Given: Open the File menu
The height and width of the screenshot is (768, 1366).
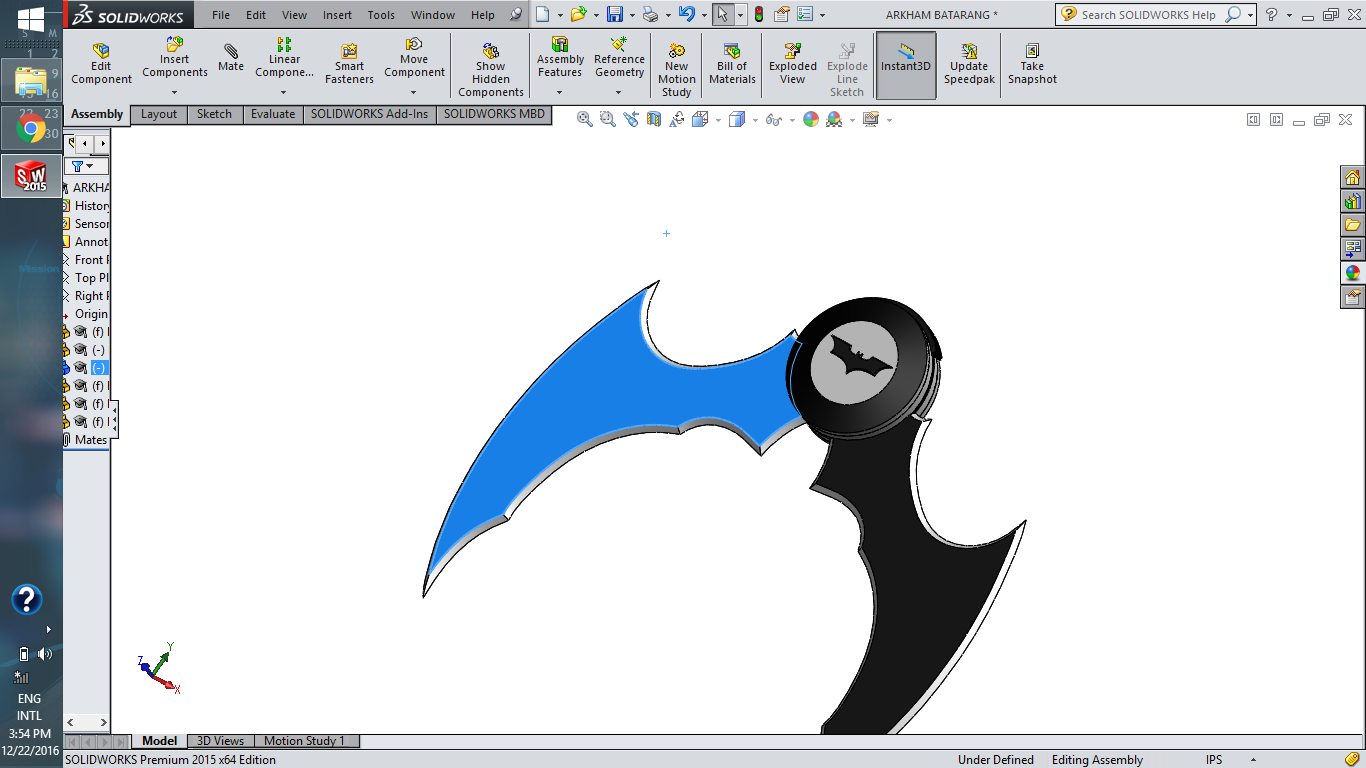Looking at the screenshot, I should tap(221, 15).
